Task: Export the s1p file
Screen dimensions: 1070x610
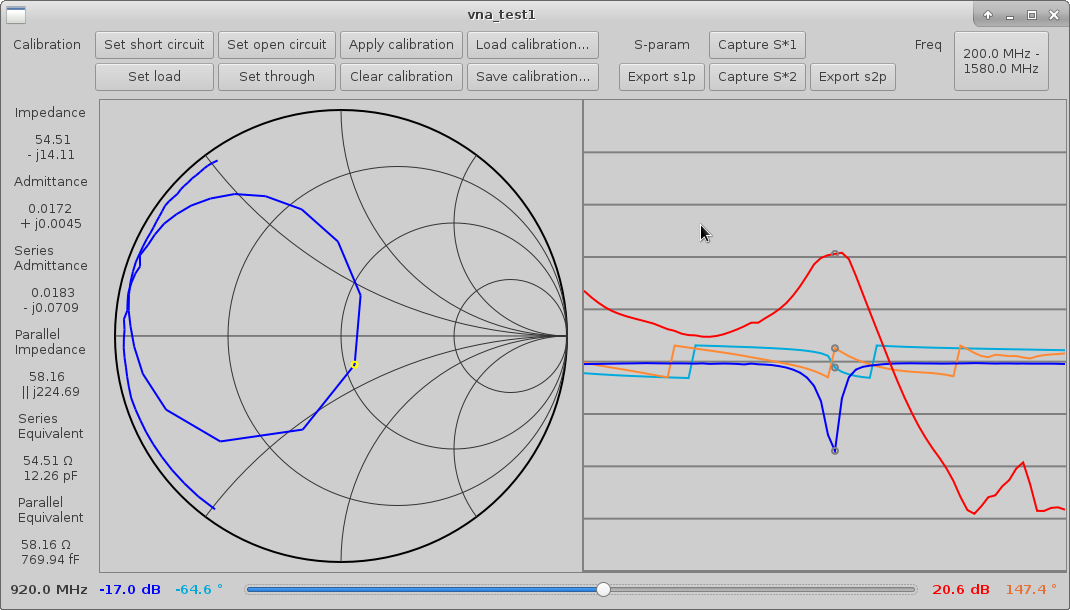Action: [x=661, y=77]
